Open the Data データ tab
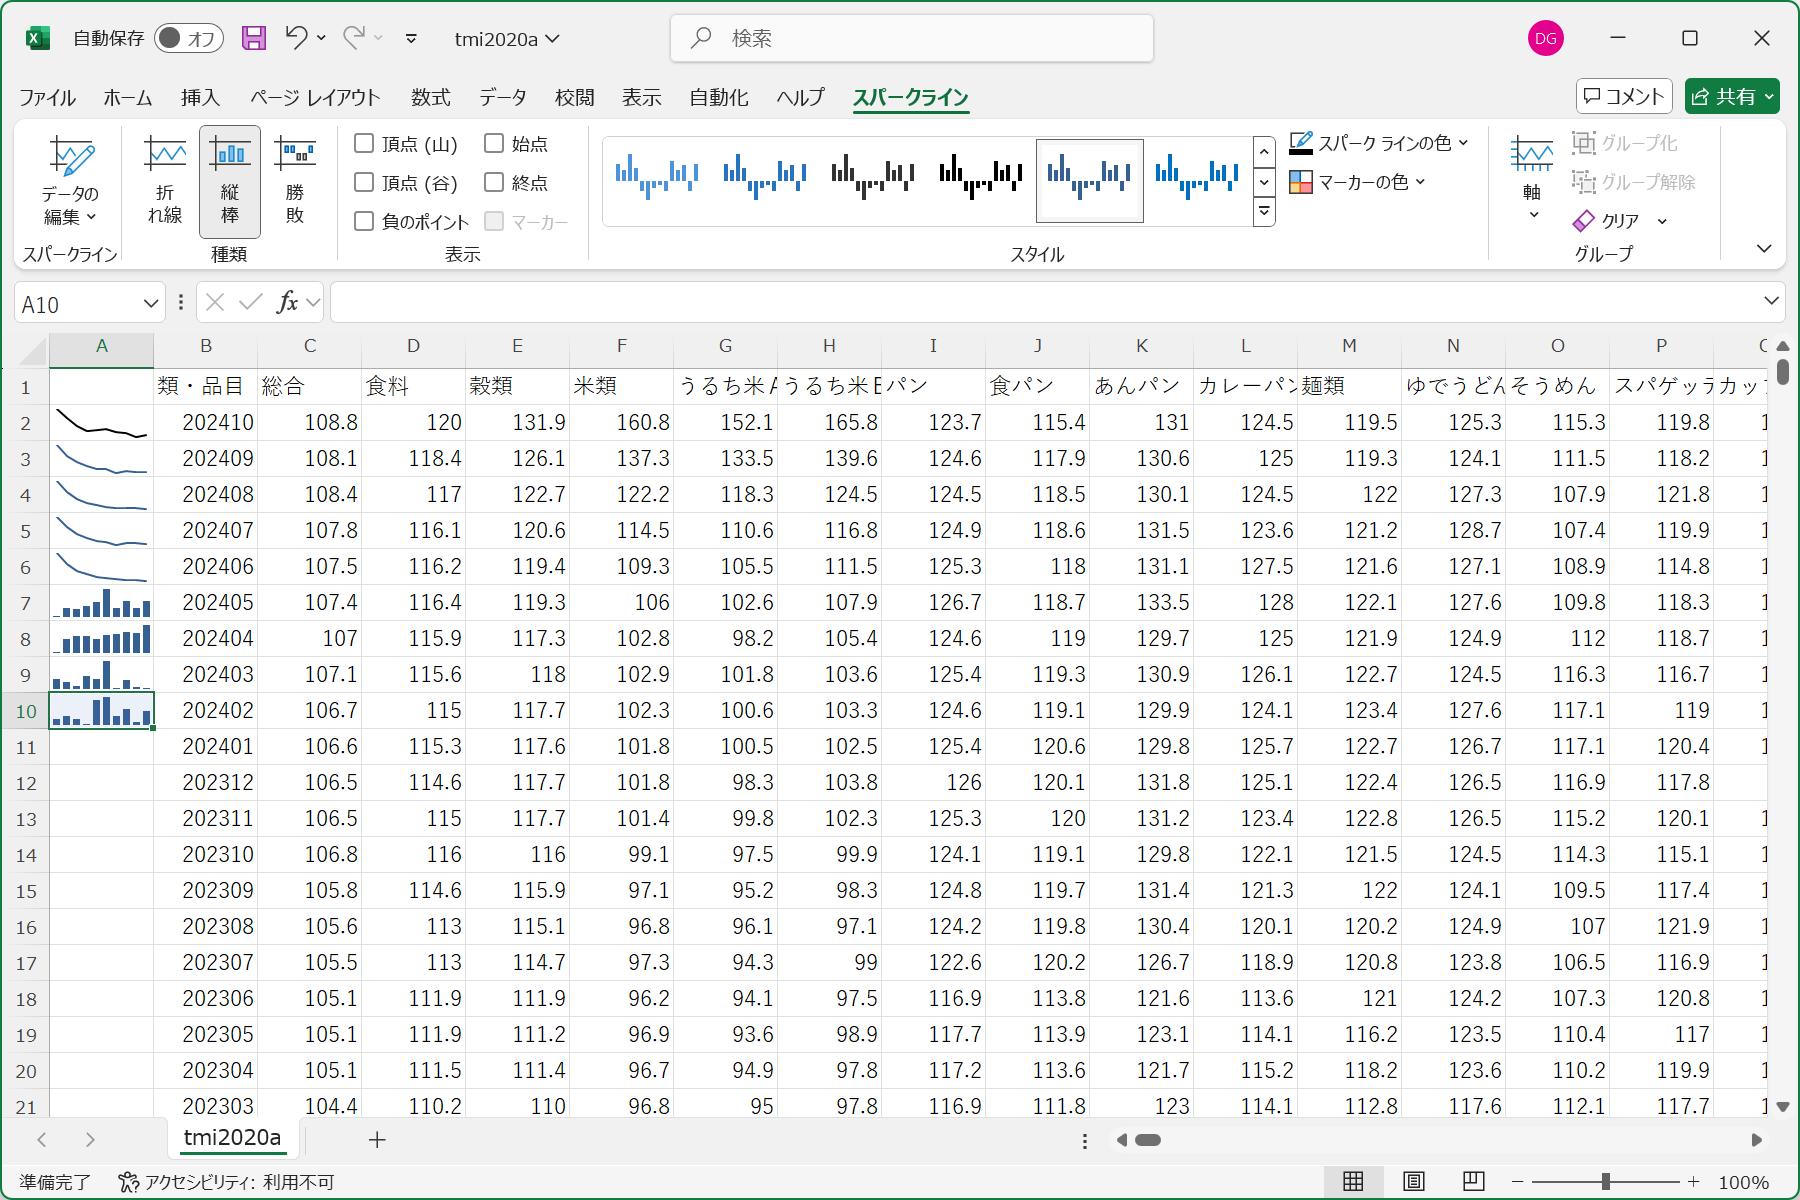The width and height of the screenshot is (1800, 1200). tap(502, 97)
